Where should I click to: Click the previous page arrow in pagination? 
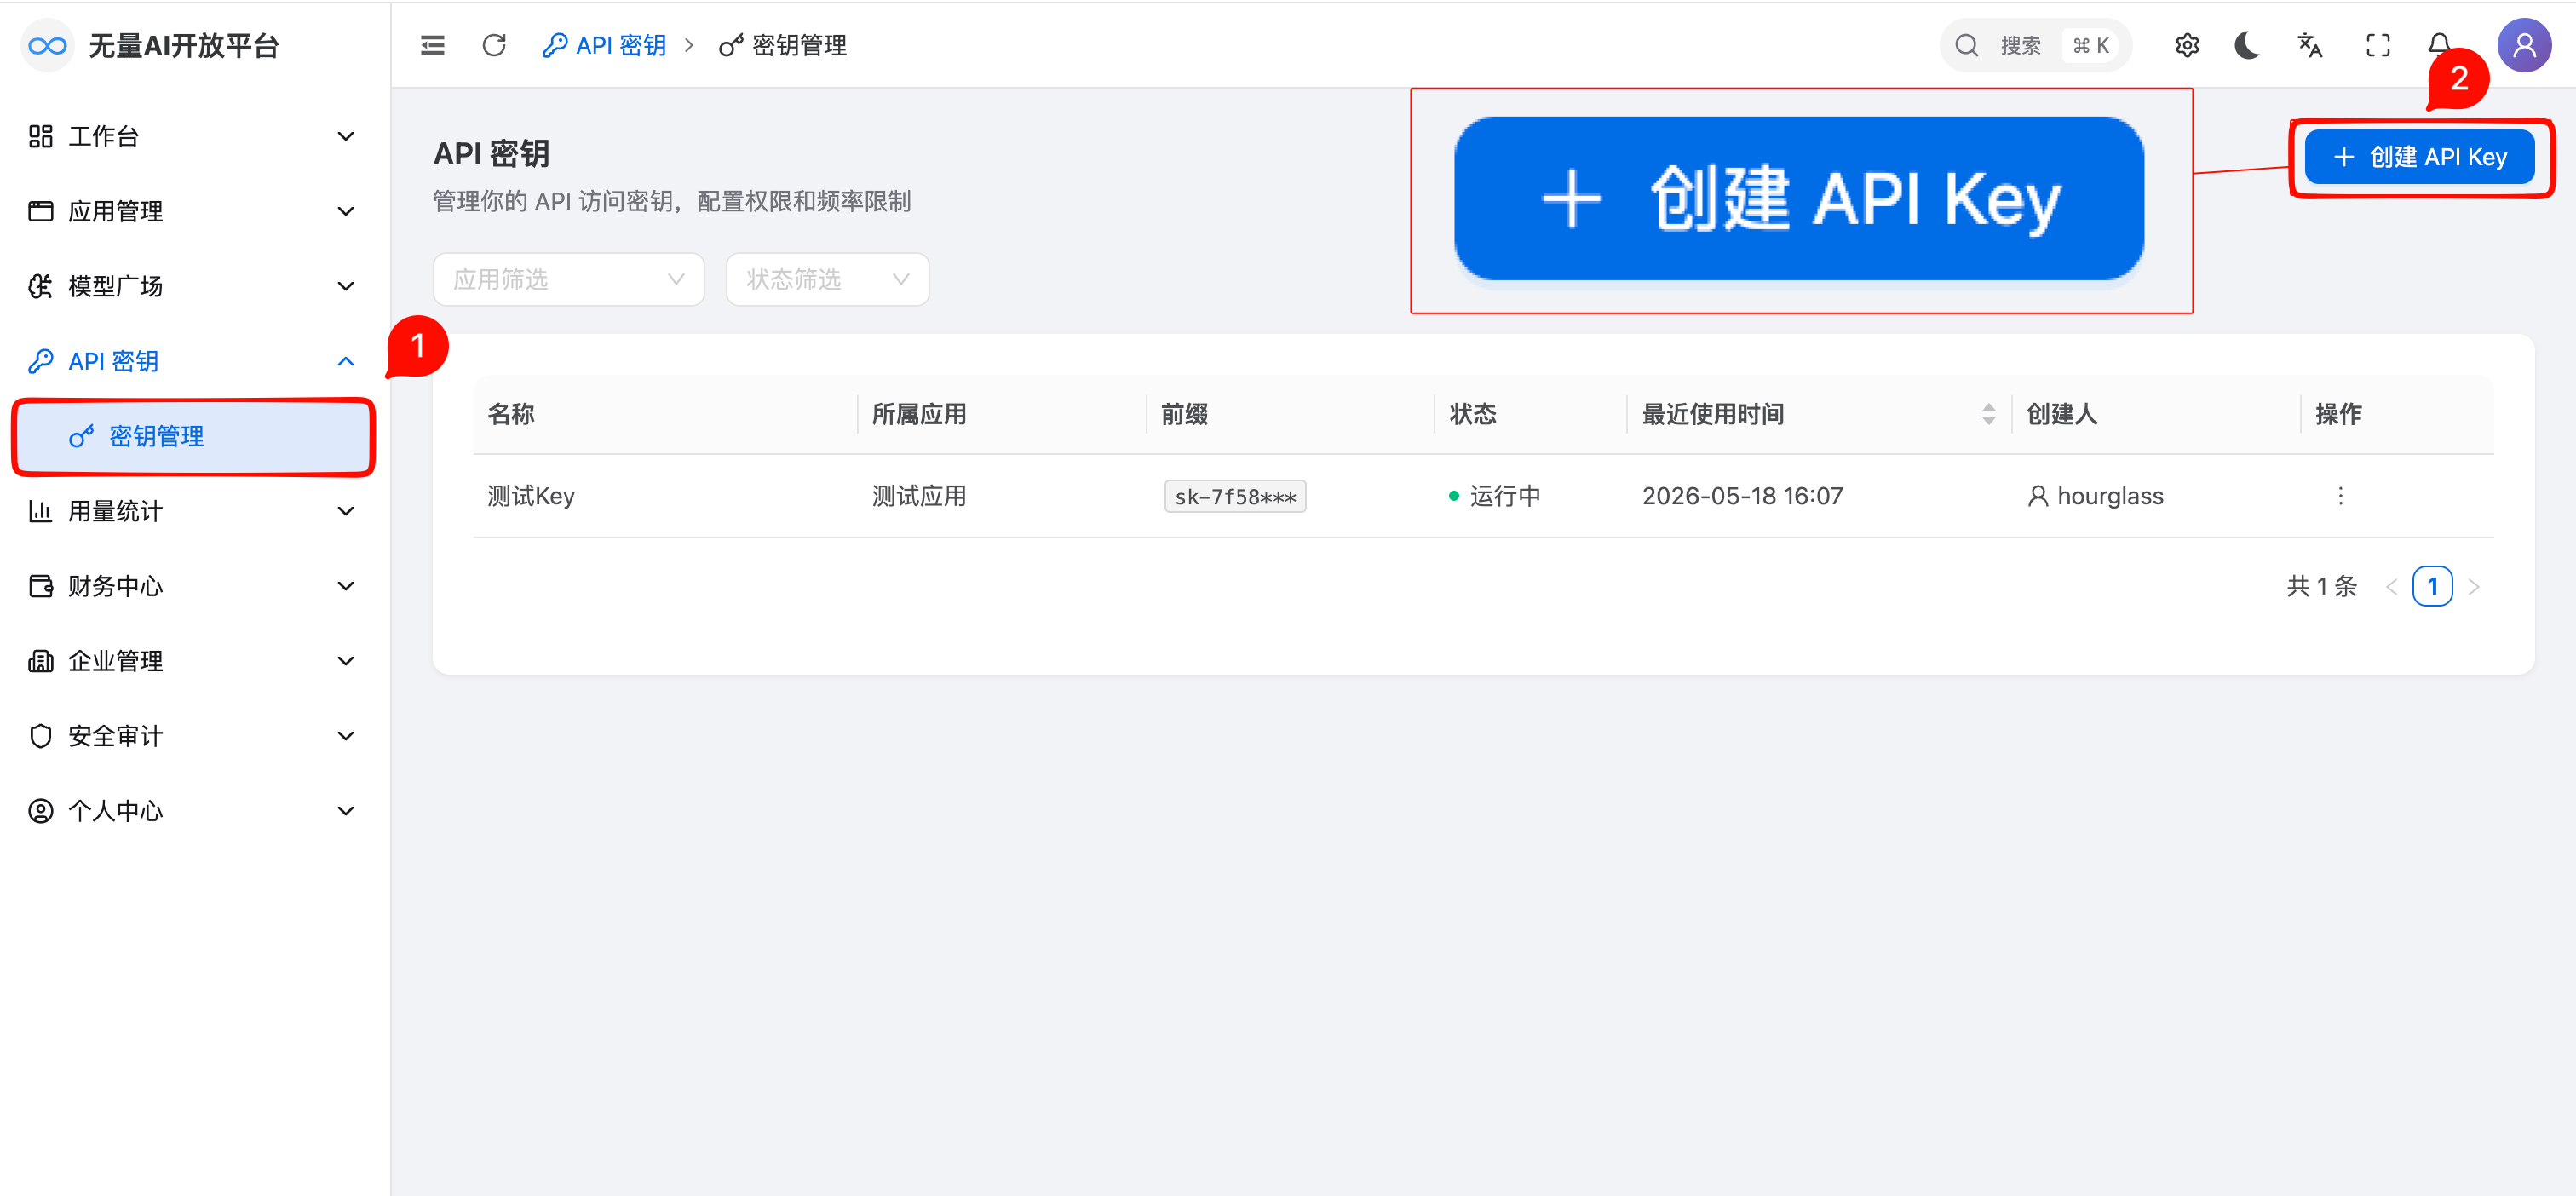(x=2391, y=587)
